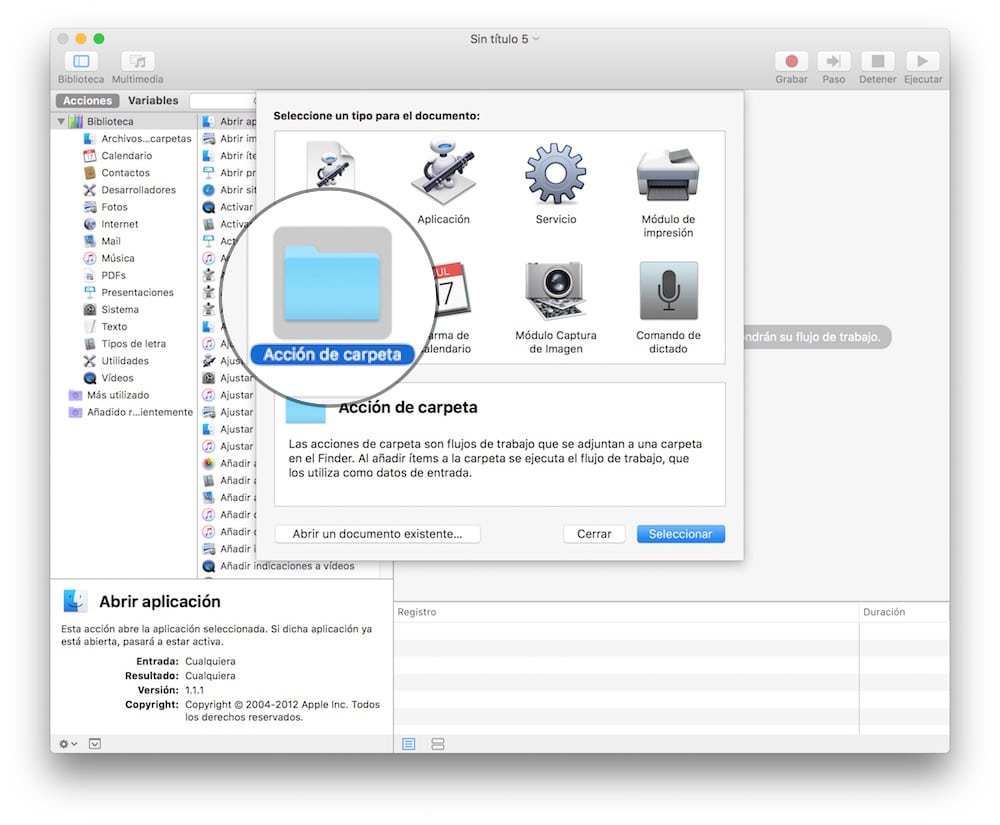Select Módulo Captura de Imagen icon
The width and height of the screenshot is (1000, 825).
pyautogui.click(x=556, y=291)
